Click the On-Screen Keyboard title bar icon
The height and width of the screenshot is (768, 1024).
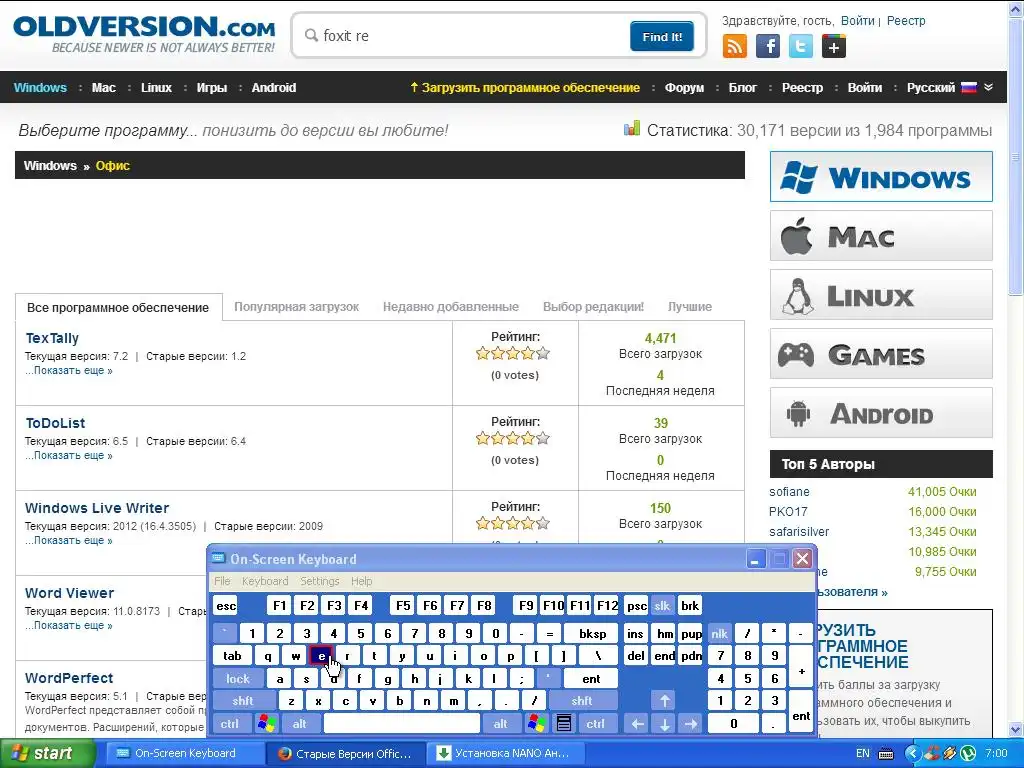[x=219, y=559]
